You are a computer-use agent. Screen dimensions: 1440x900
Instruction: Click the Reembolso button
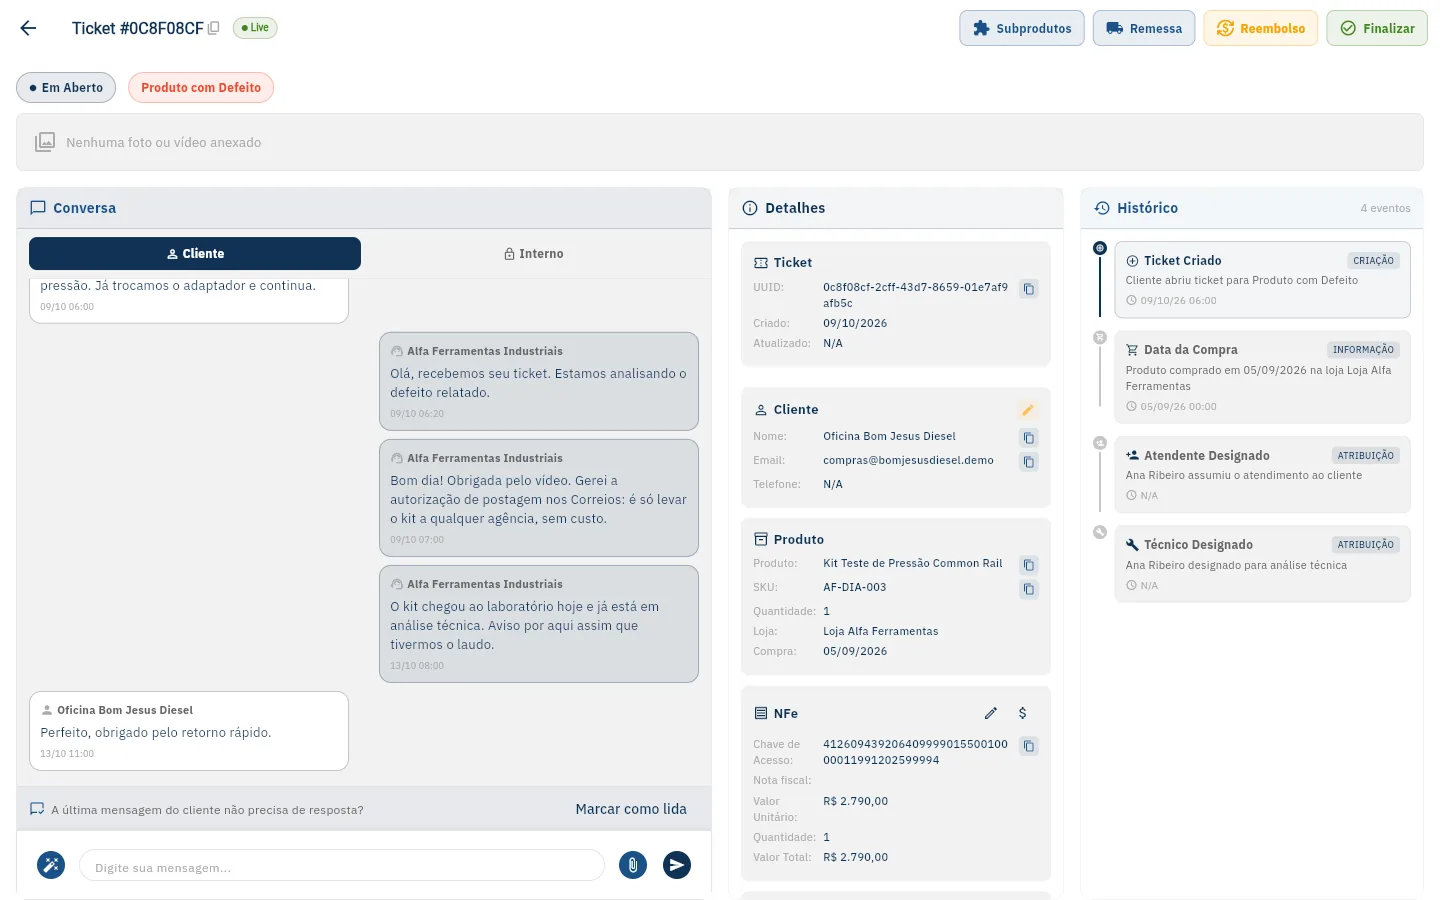coord(1261,28)
